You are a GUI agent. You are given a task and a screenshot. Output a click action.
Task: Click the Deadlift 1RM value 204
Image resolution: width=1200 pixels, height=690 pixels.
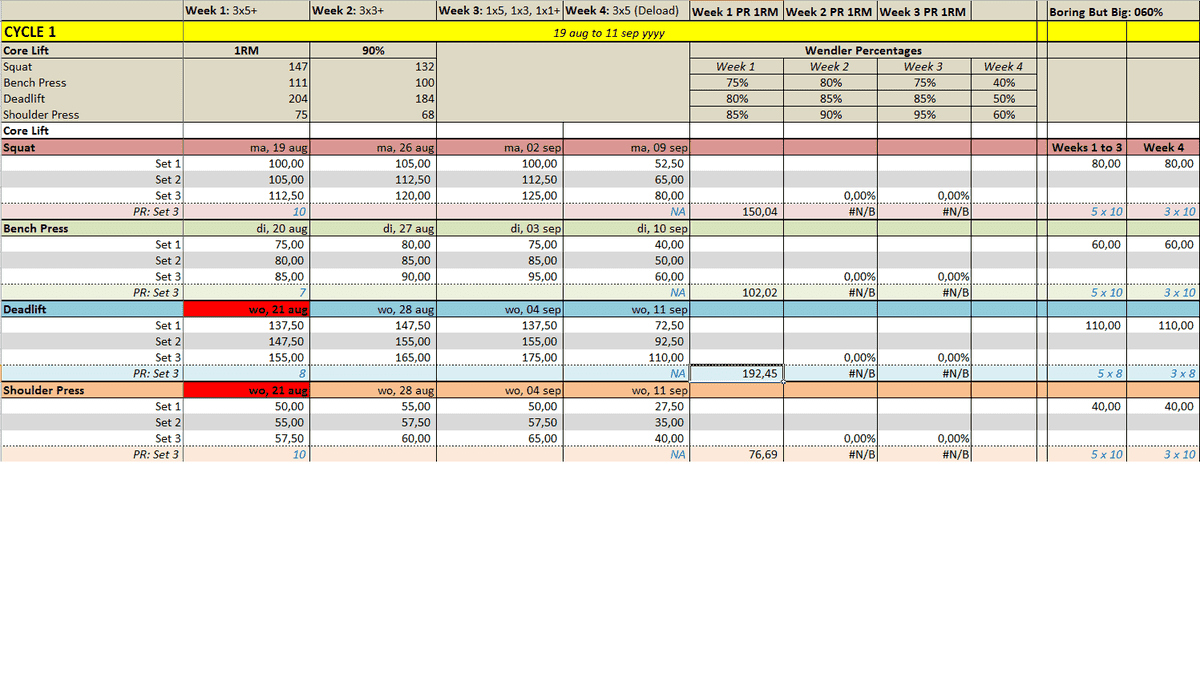pyautogui.click(x=246, y=99)
